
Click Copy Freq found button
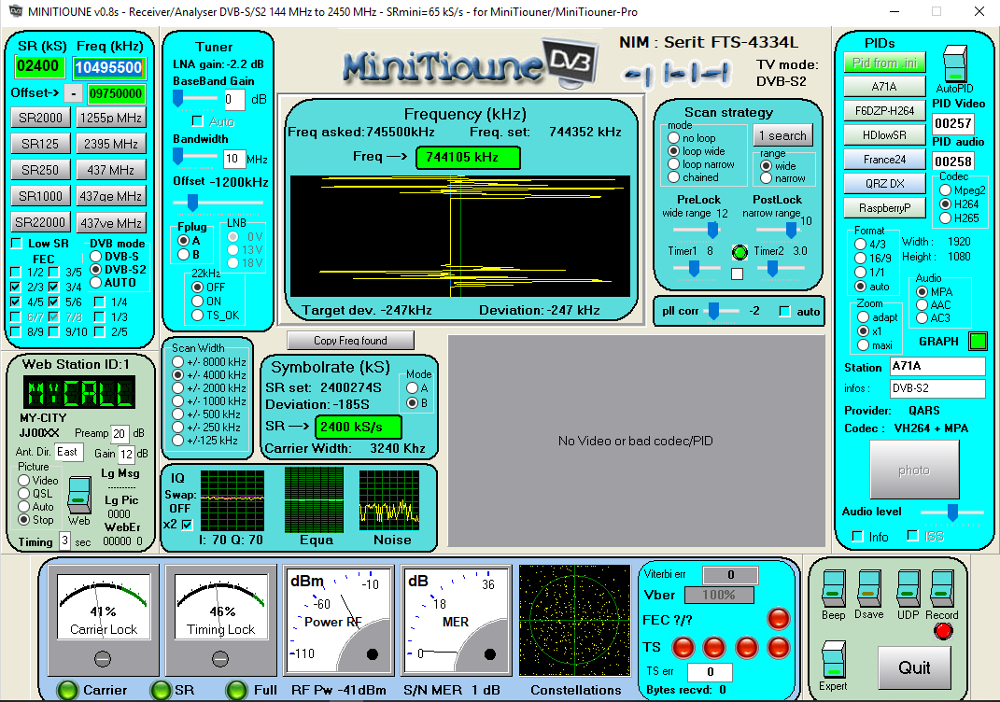tap(350, 340)
